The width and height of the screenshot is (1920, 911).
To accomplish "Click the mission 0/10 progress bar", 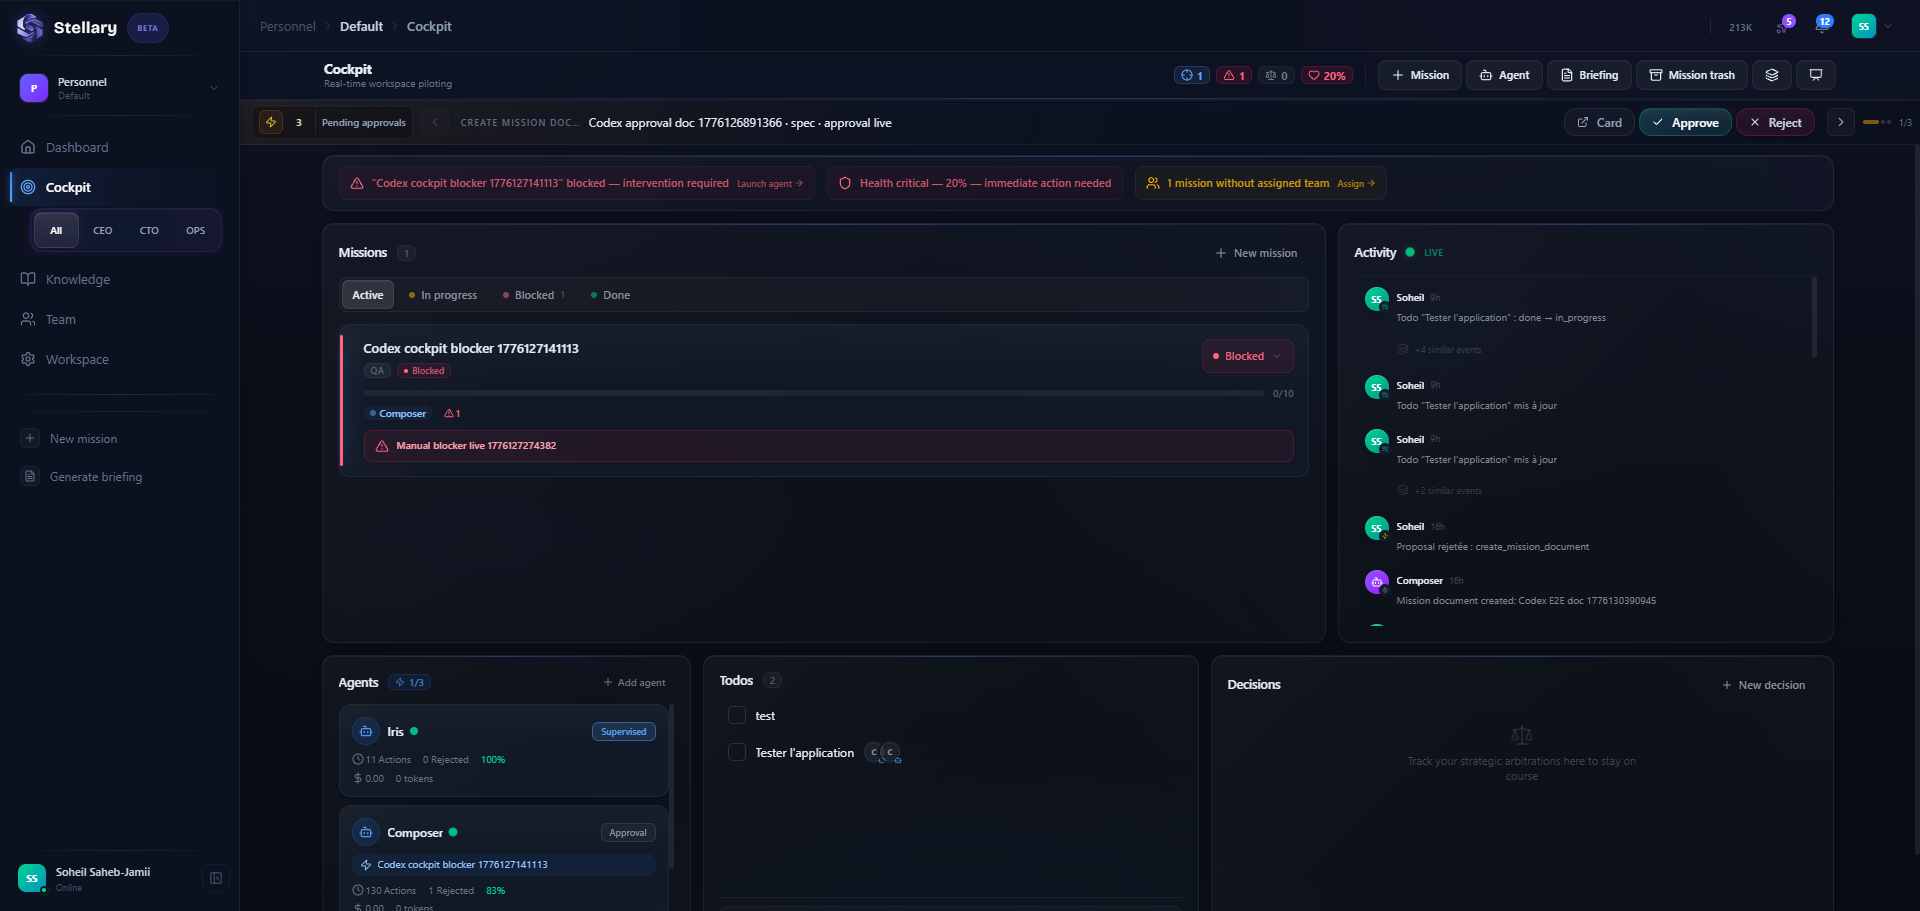I will [x=813, y=394].
